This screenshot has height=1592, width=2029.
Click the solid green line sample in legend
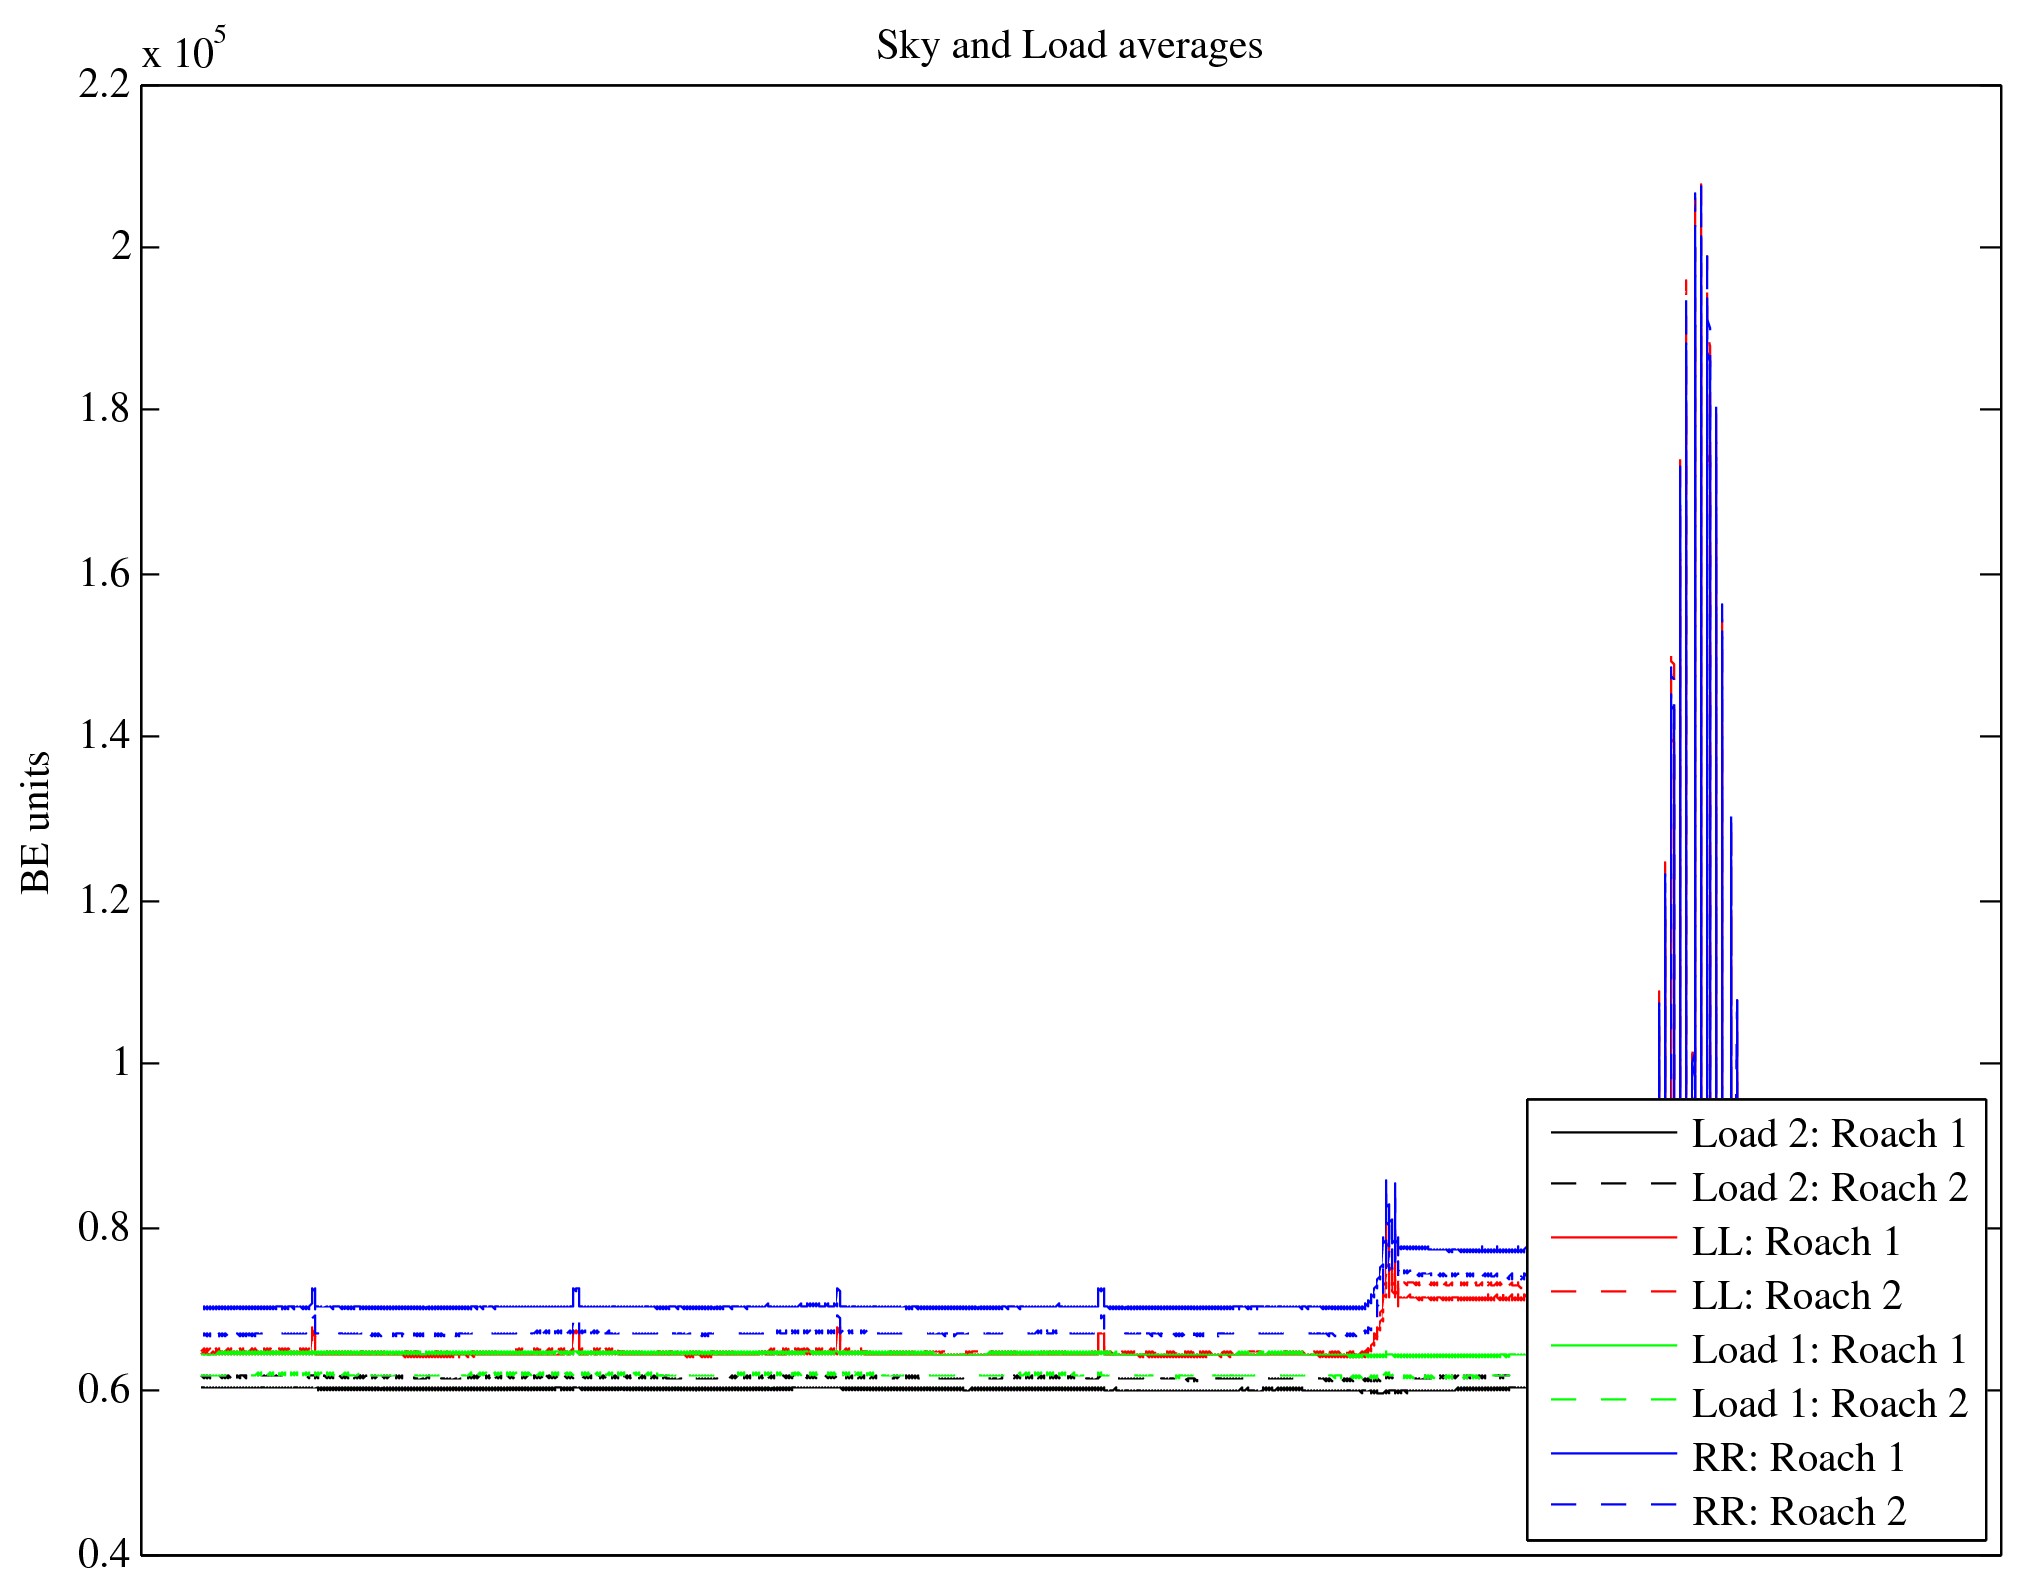pos(1613,1346)
